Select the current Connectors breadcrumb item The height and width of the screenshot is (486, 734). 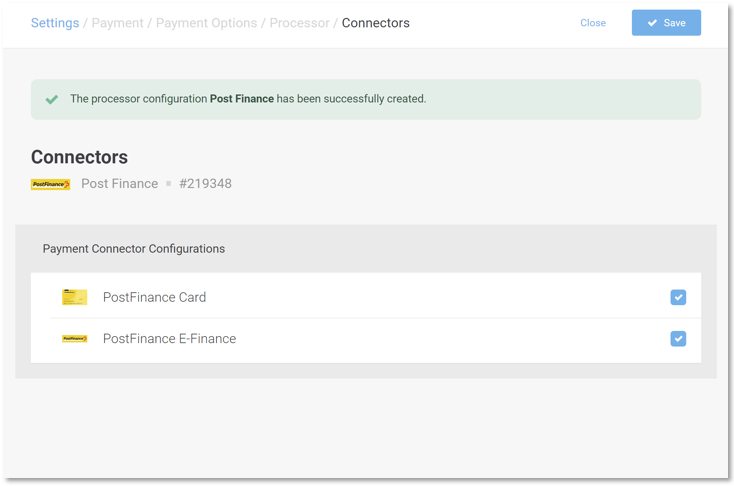(x=375, y=23)
